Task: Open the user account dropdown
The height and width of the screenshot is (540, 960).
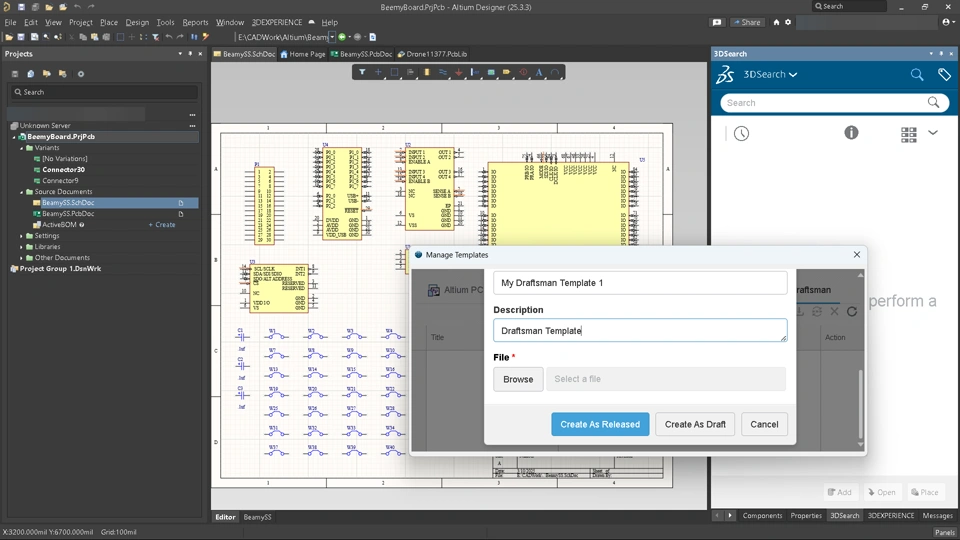Action: coord(948,22)
